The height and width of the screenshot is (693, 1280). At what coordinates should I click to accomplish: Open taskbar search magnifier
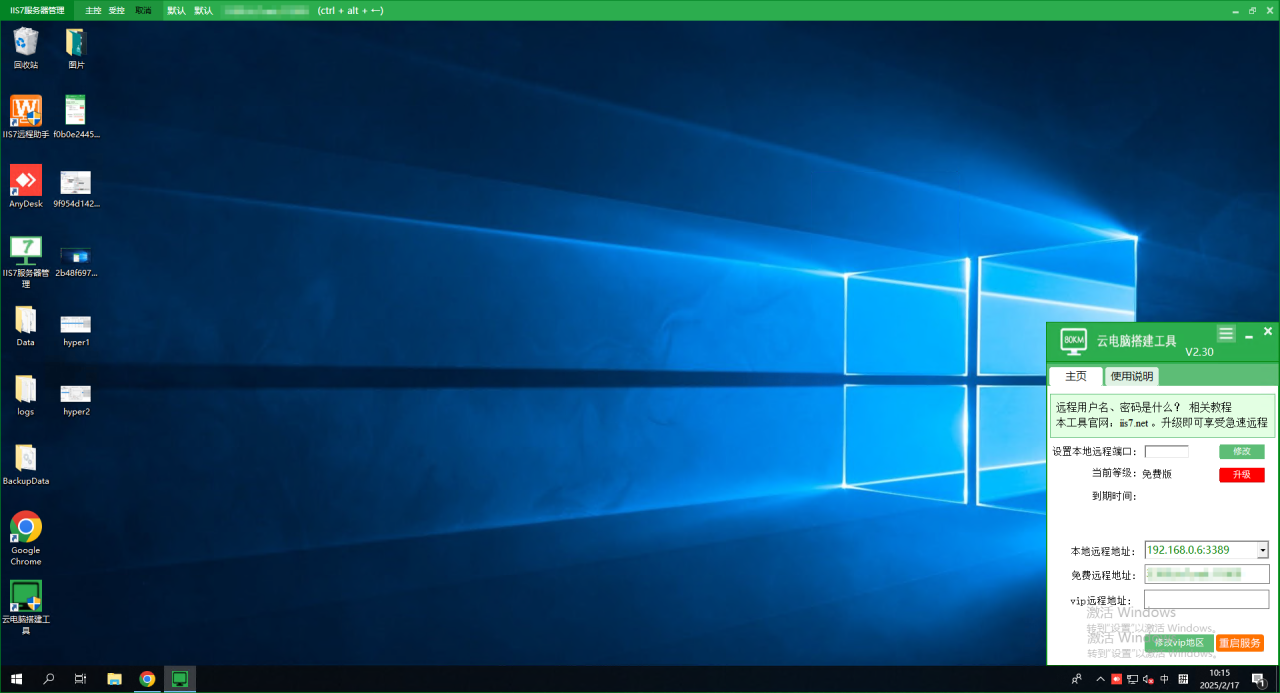[48, 679]
